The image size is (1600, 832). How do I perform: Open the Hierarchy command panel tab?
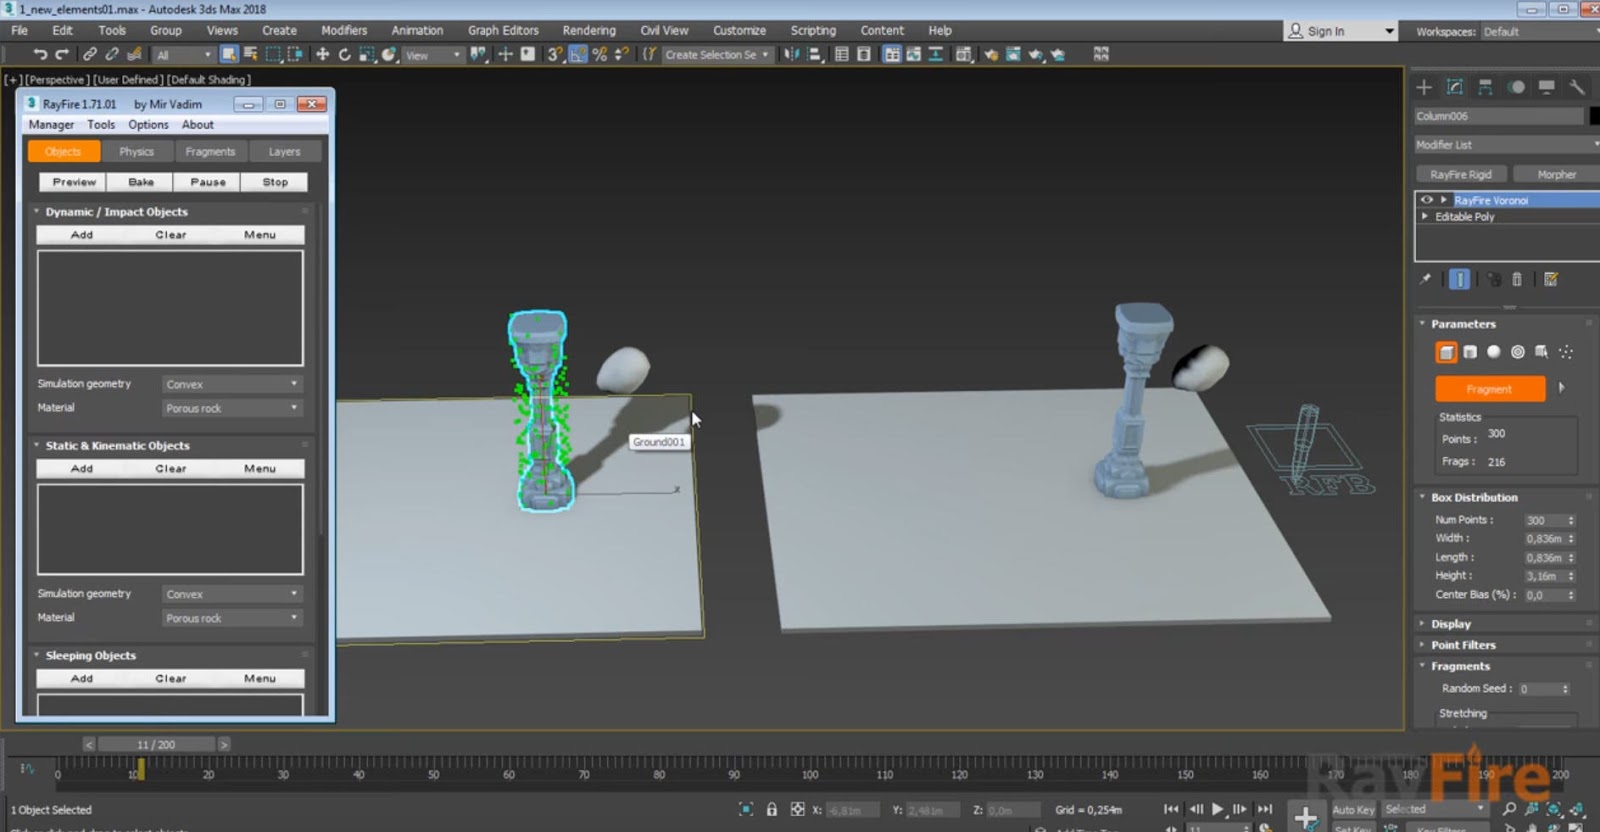tap(1485, 88)
